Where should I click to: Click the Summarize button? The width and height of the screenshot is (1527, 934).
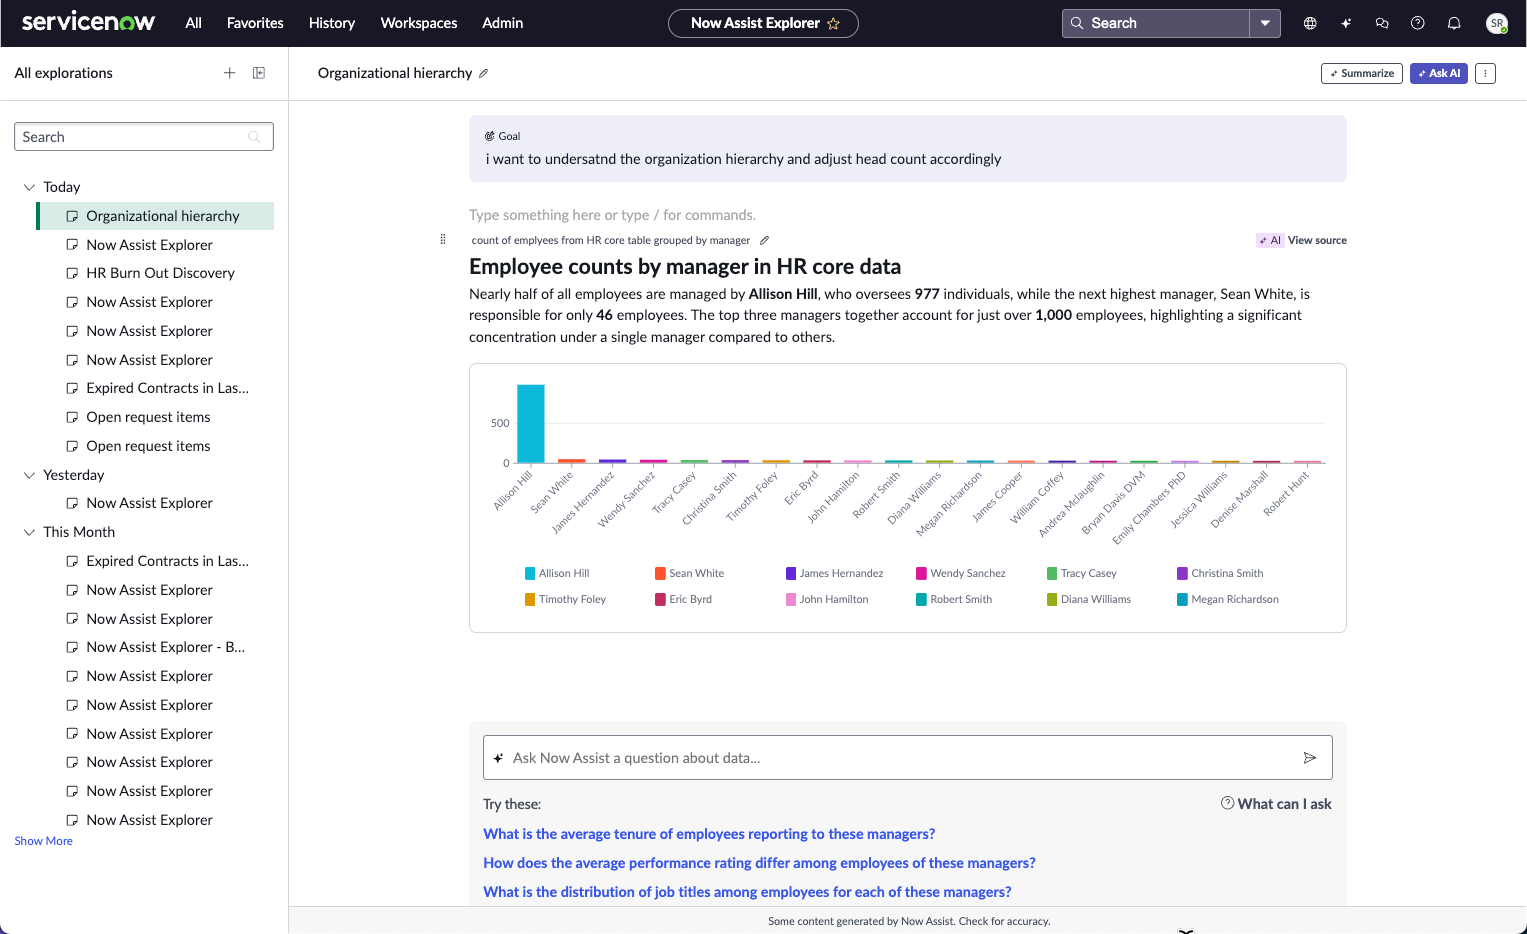pyautogui.click(x=1362, y=73)
